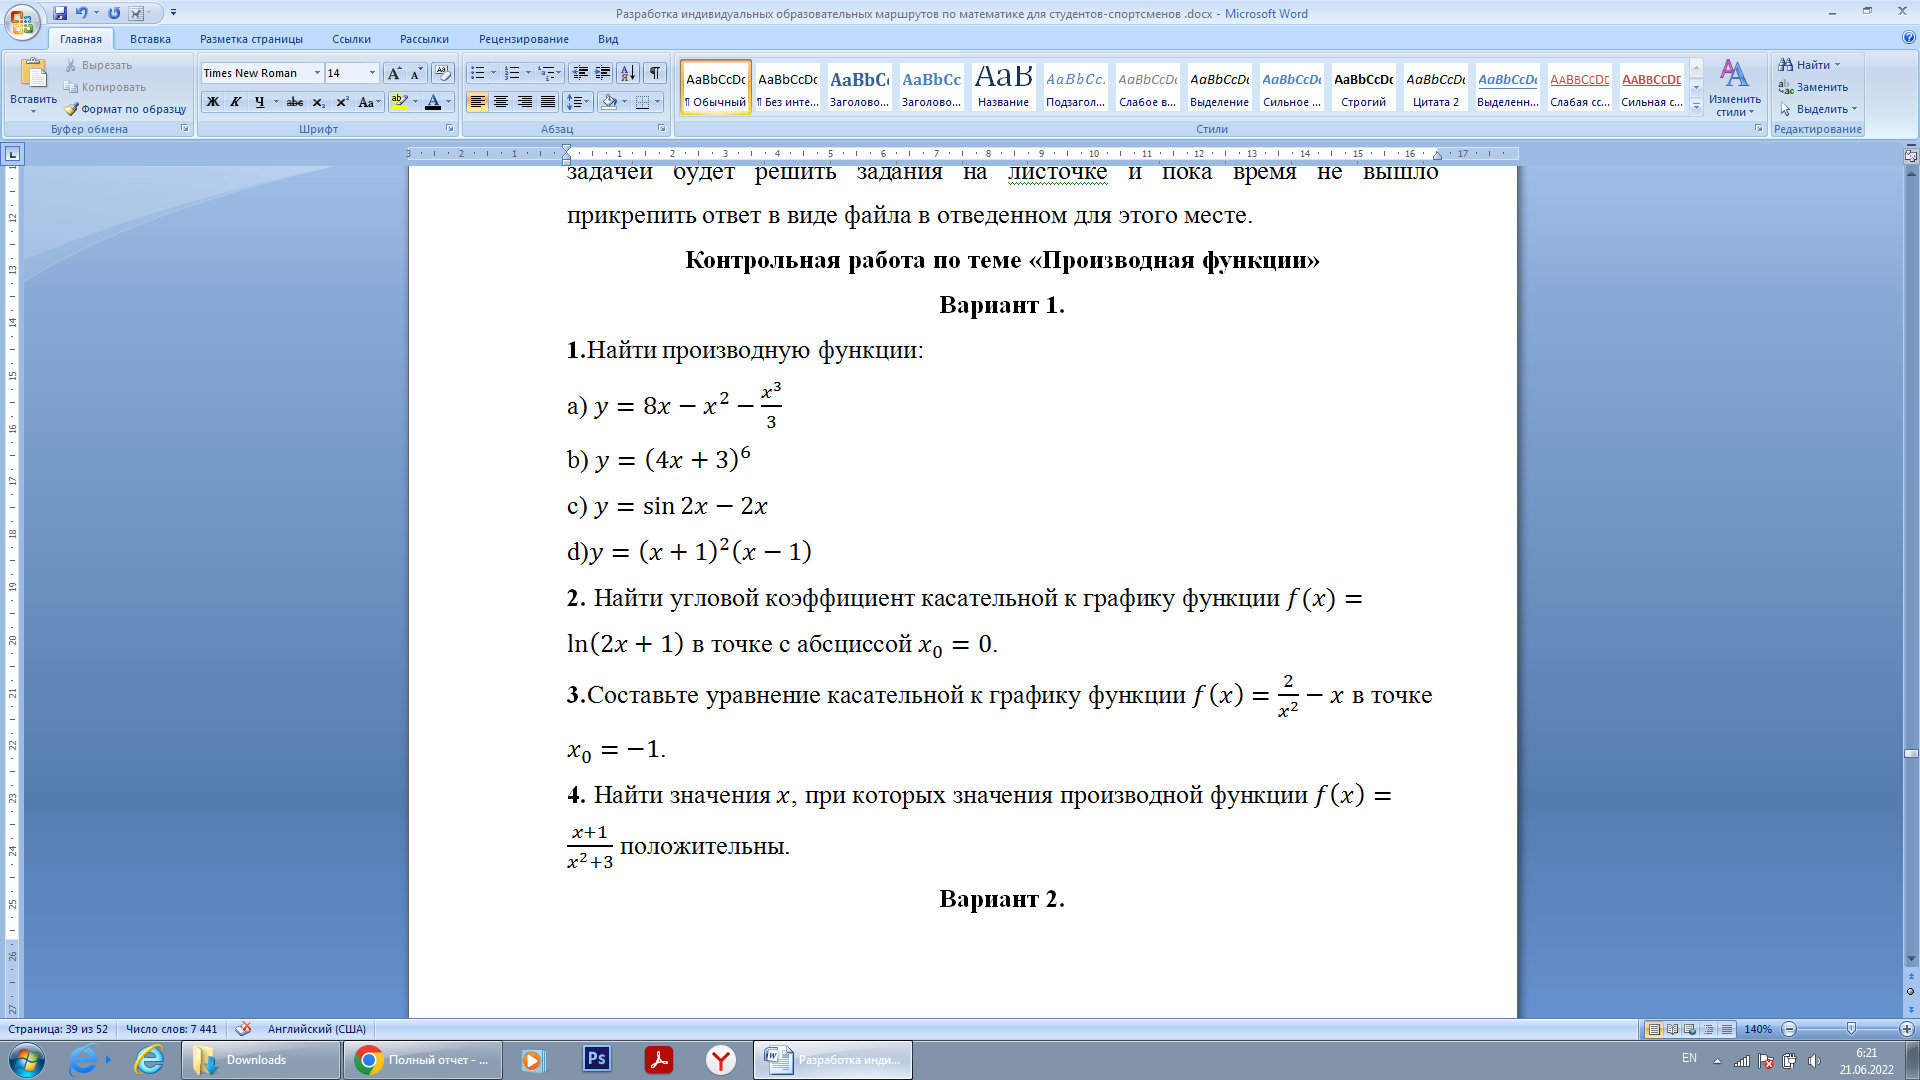Open Word help icon

pyautogui.click(x=1909, y=38)
